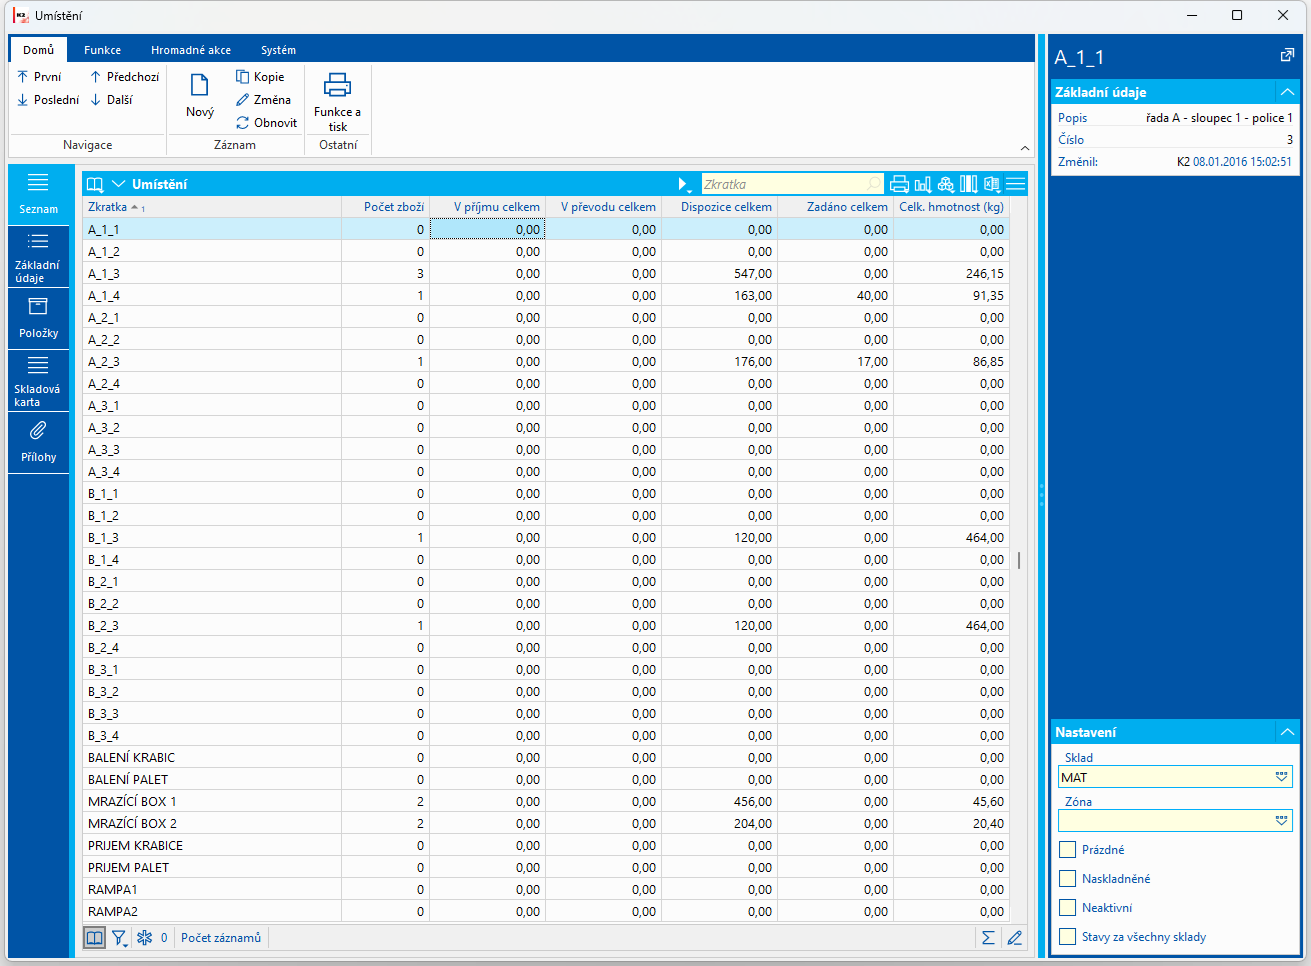Open the hamburger menu in grid toolbar
Image resolution: width=1311 pixels, height=966 pixels.
(1015, 184)
